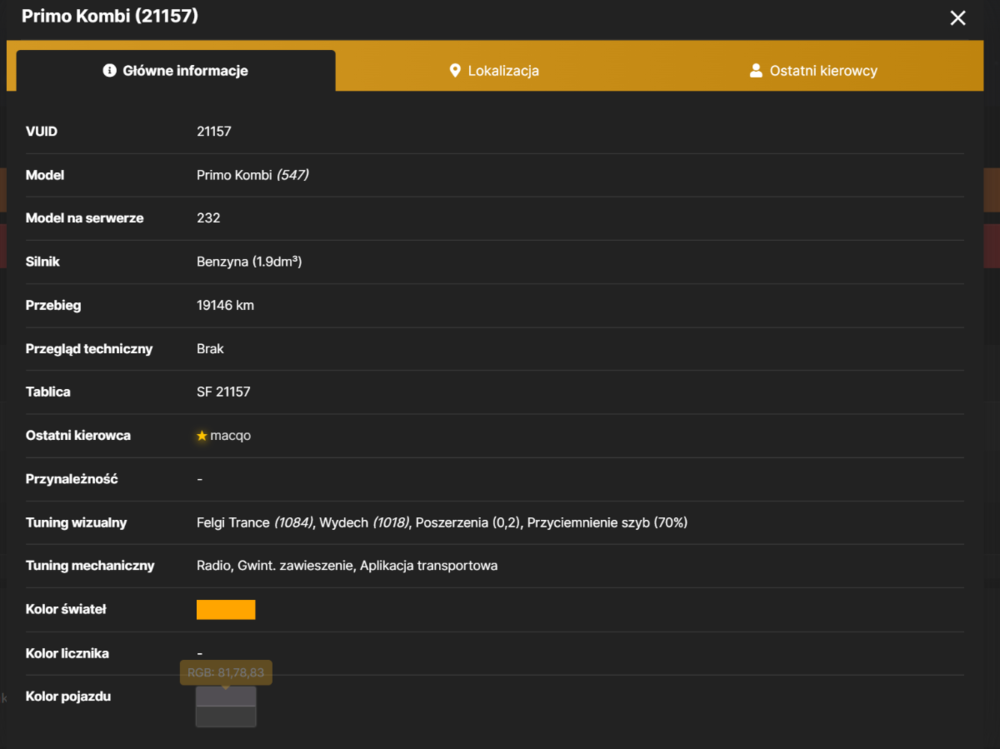Click the Kolor licznika row label
The image size is (1000, 749).
pyautogui.click(x=67, y=653)
